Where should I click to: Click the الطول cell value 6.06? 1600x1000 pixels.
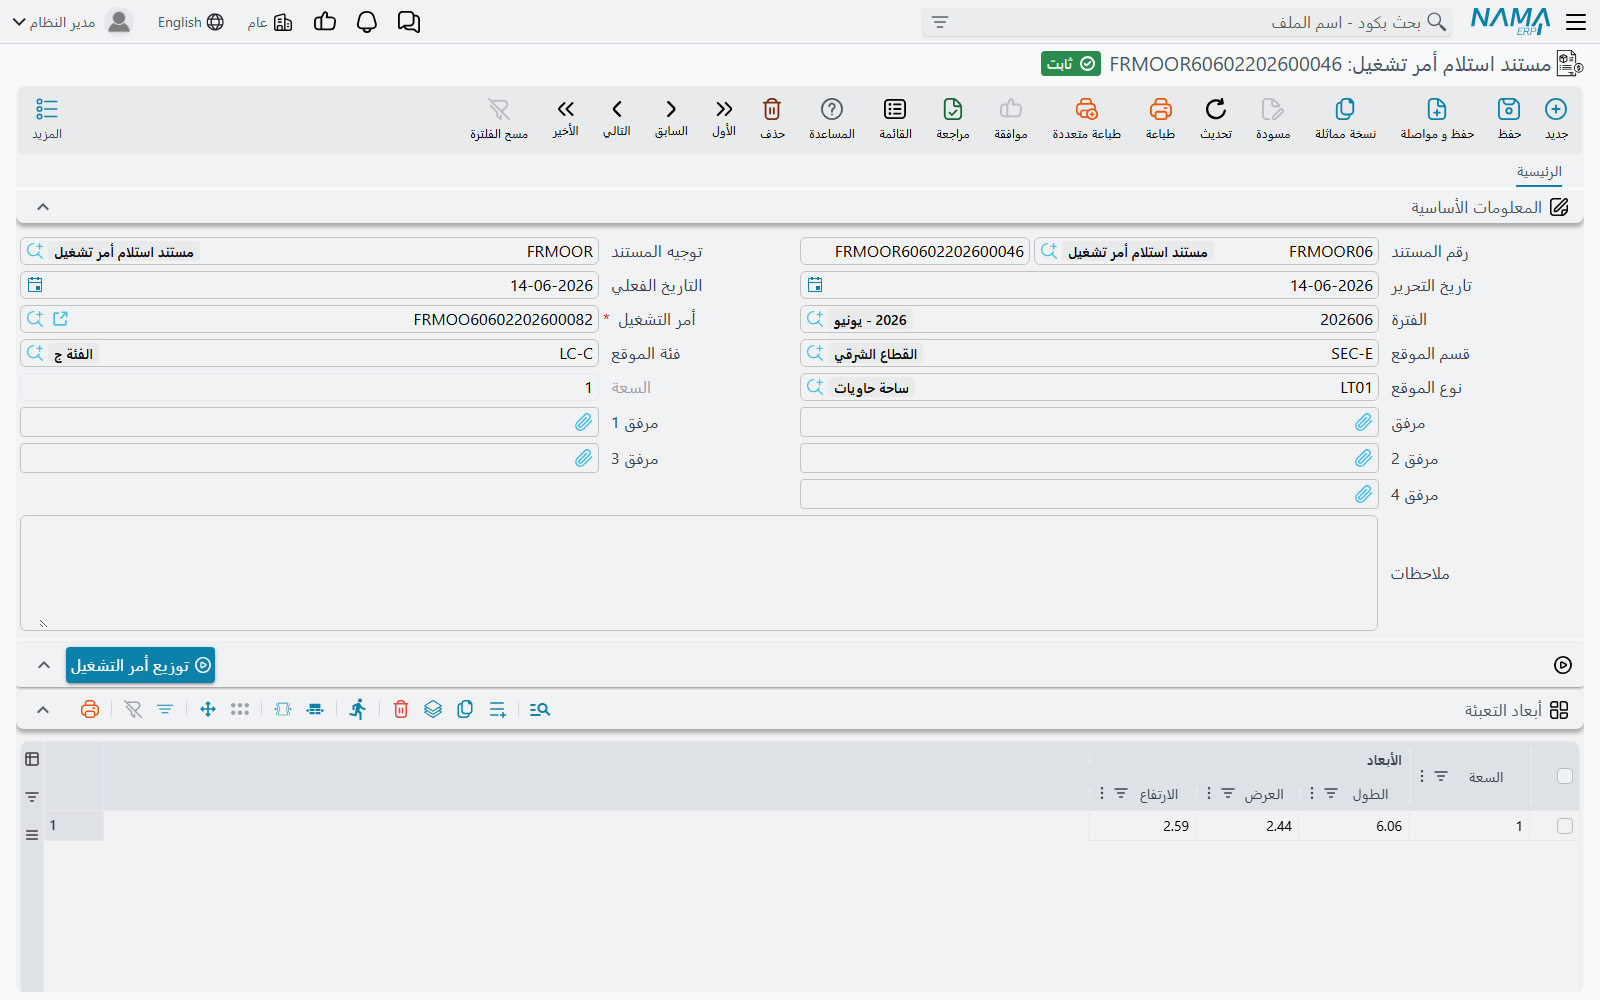tap(1354, 826)
